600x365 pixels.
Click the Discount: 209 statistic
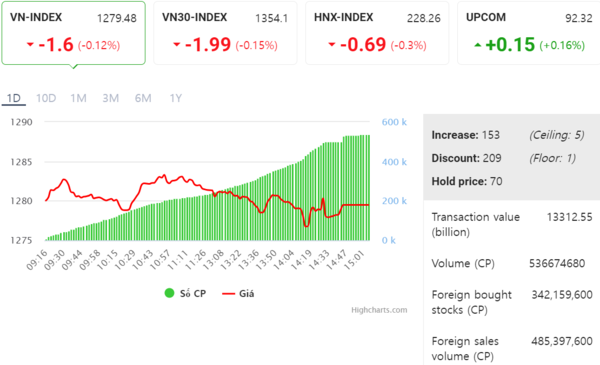(x=466, y=158)
